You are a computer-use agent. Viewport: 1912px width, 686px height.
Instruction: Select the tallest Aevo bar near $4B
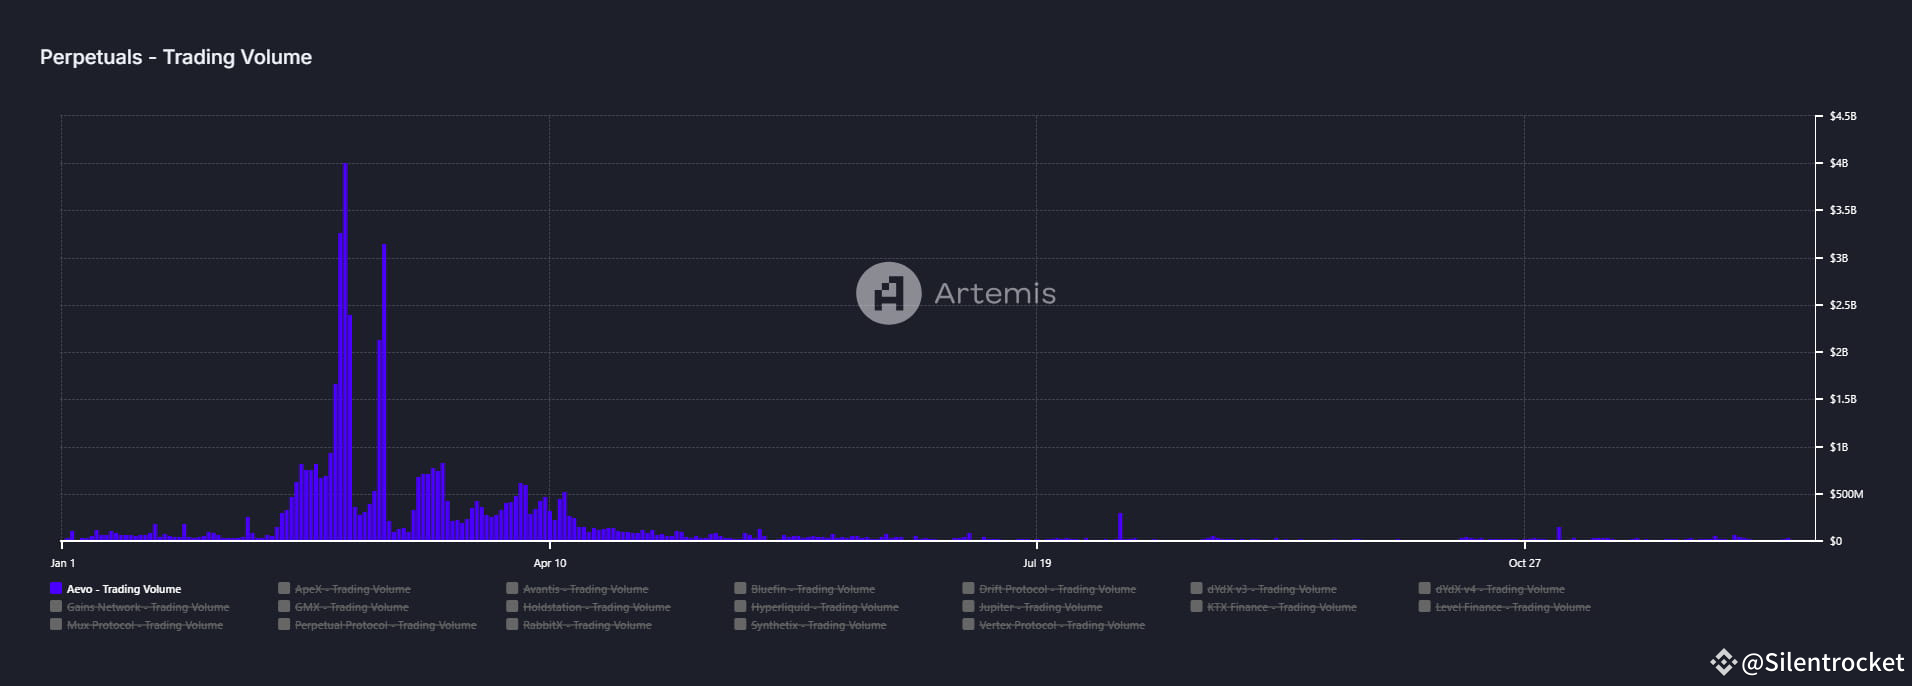pyautogui.click(x=345, y=352)
